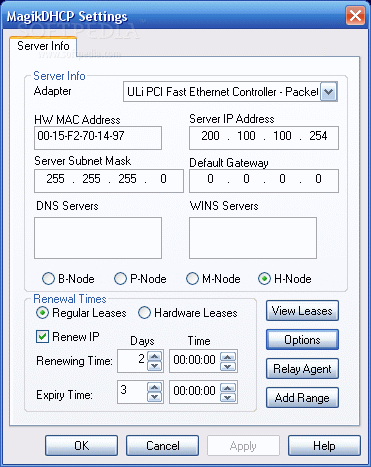Click the Options button
371x467 pixels.
click(x=302, y=340)
